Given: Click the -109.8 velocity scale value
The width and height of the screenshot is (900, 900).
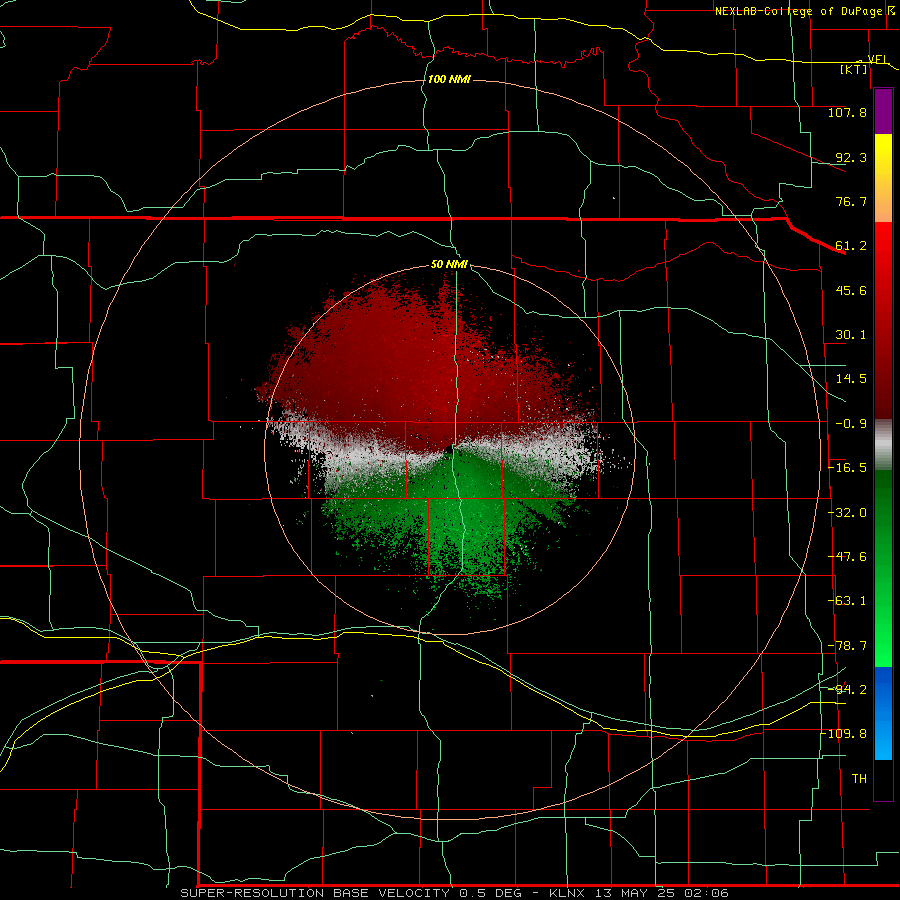Looking at the screenshot, I should 844,734.
